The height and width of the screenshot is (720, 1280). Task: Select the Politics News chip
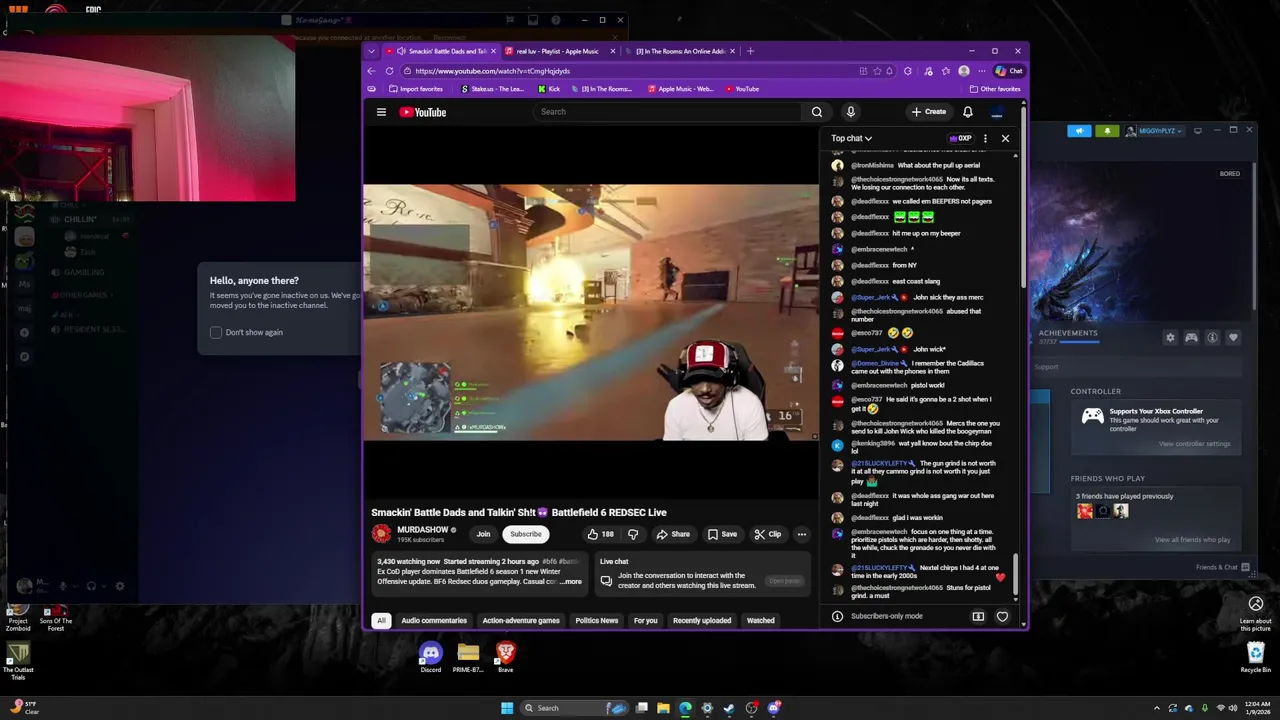(x=597, y=621)
